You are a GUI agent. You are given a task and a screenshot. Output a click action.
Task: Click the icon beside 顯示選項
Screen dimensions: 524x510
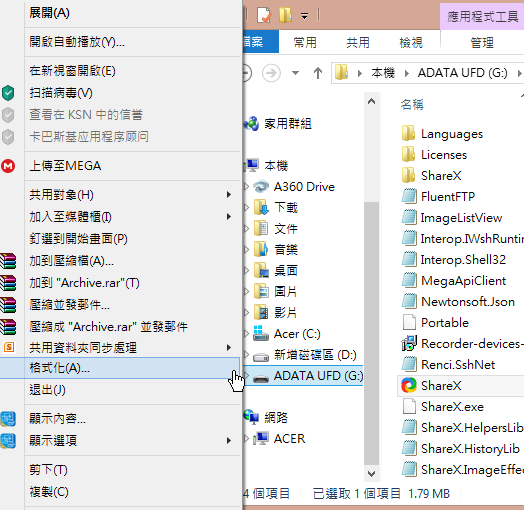click(8, 441)
